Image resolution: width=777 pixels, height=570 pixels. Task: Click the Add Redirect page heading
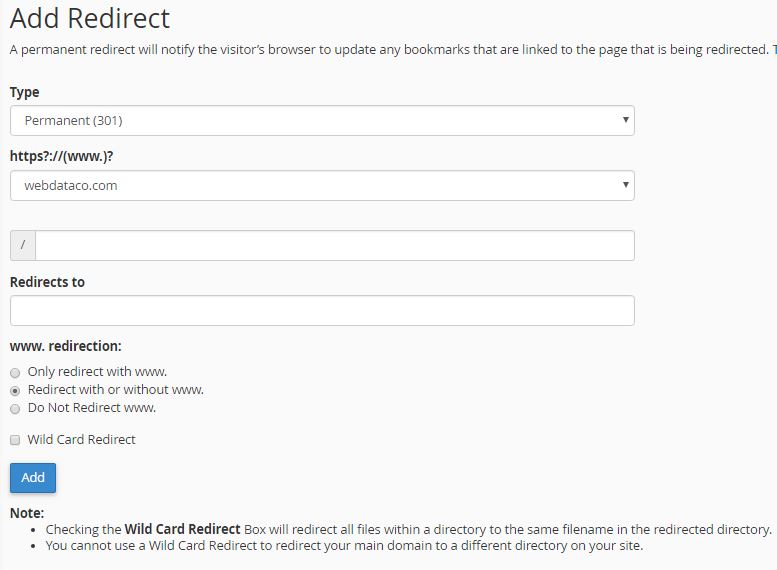click(x=90, y=18)
